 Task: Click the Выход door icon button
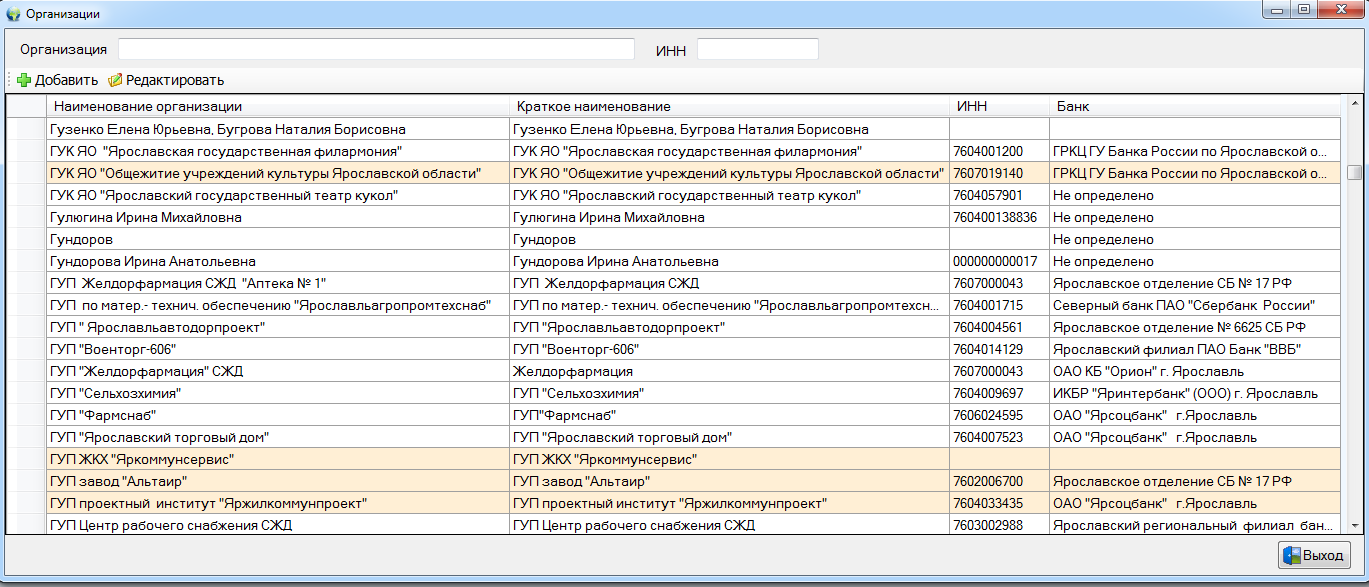[x=1314, y=555]
